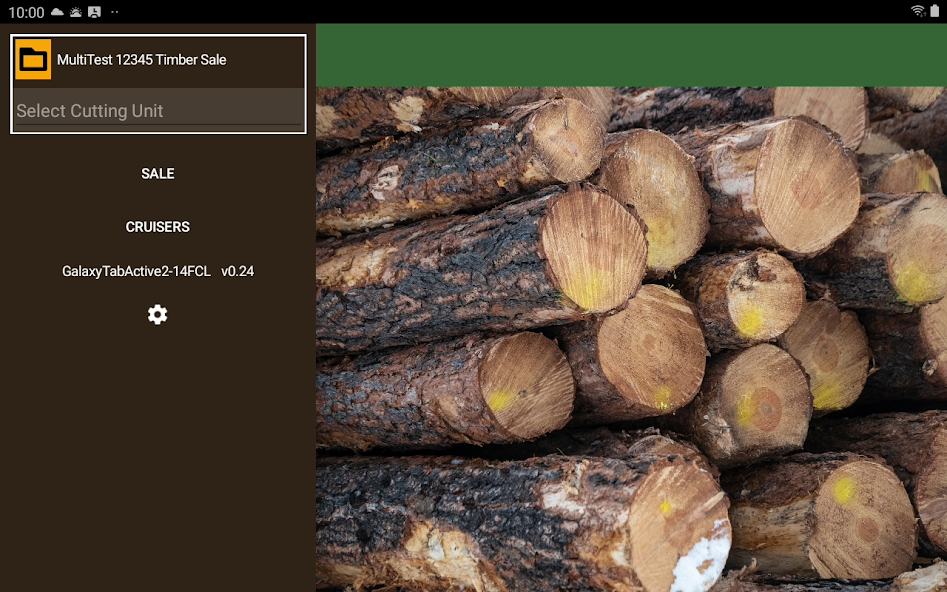
Task: Tap the more notifications dots icon
Action: [x=114, y=12]
